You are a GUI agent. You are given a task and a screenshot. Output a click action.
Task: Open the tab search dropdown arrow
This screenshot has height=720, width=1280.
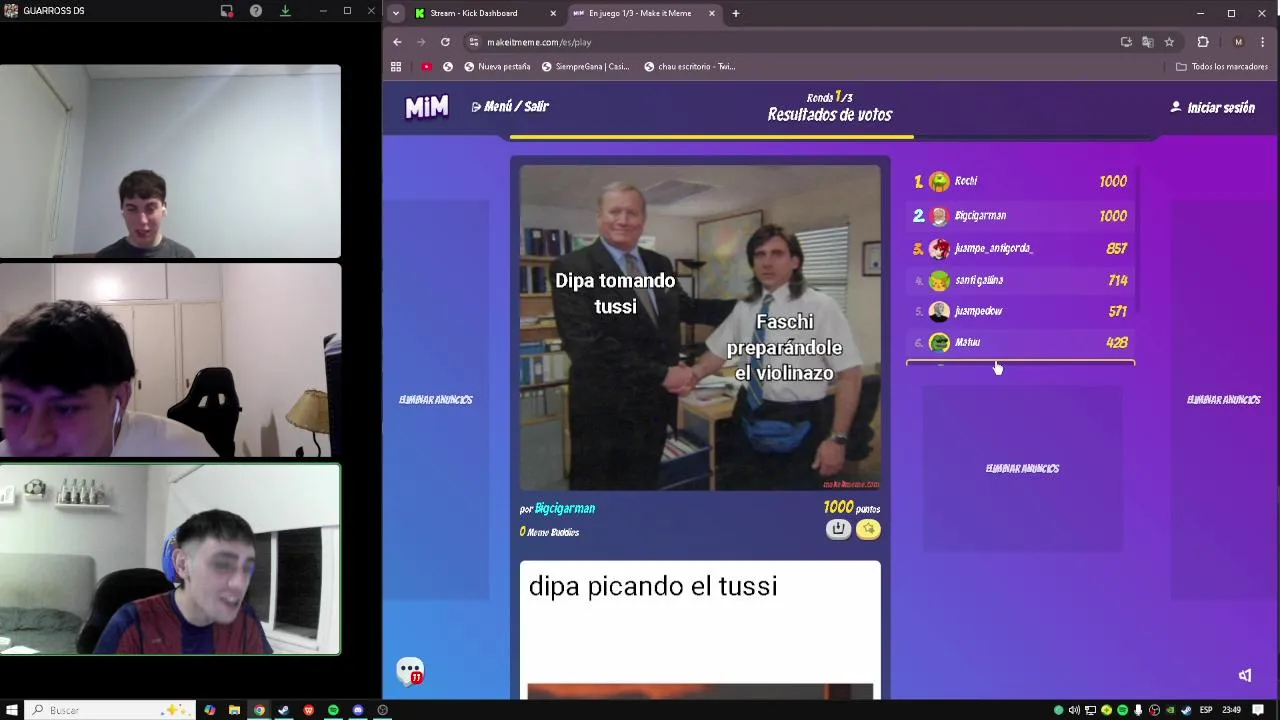coord(396,13)
